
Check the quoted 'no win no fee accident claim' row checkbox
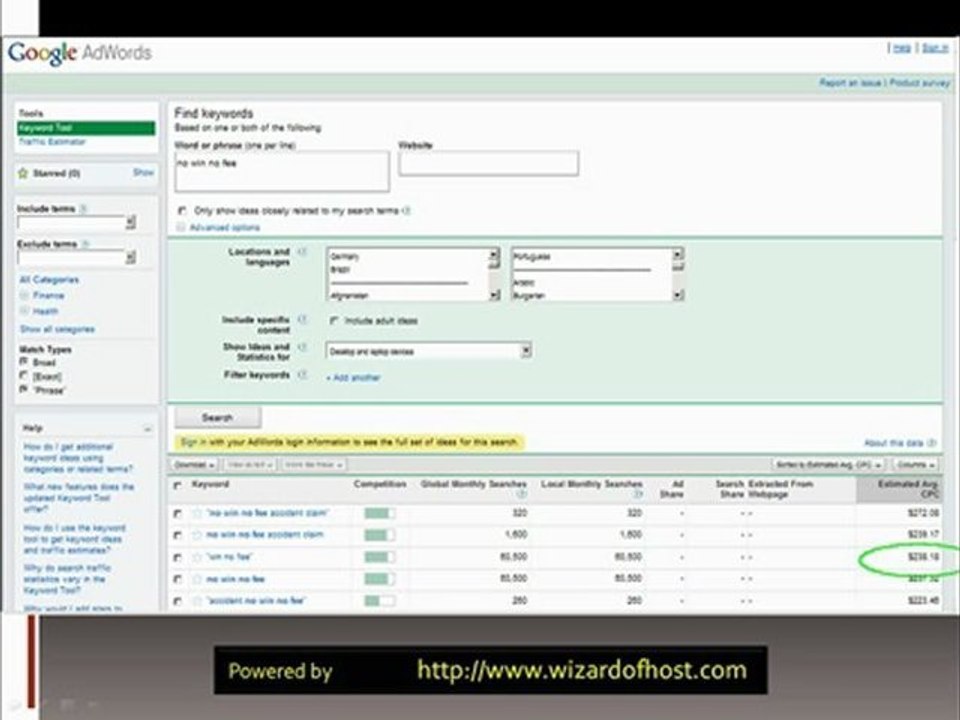[x=178, y=514]
